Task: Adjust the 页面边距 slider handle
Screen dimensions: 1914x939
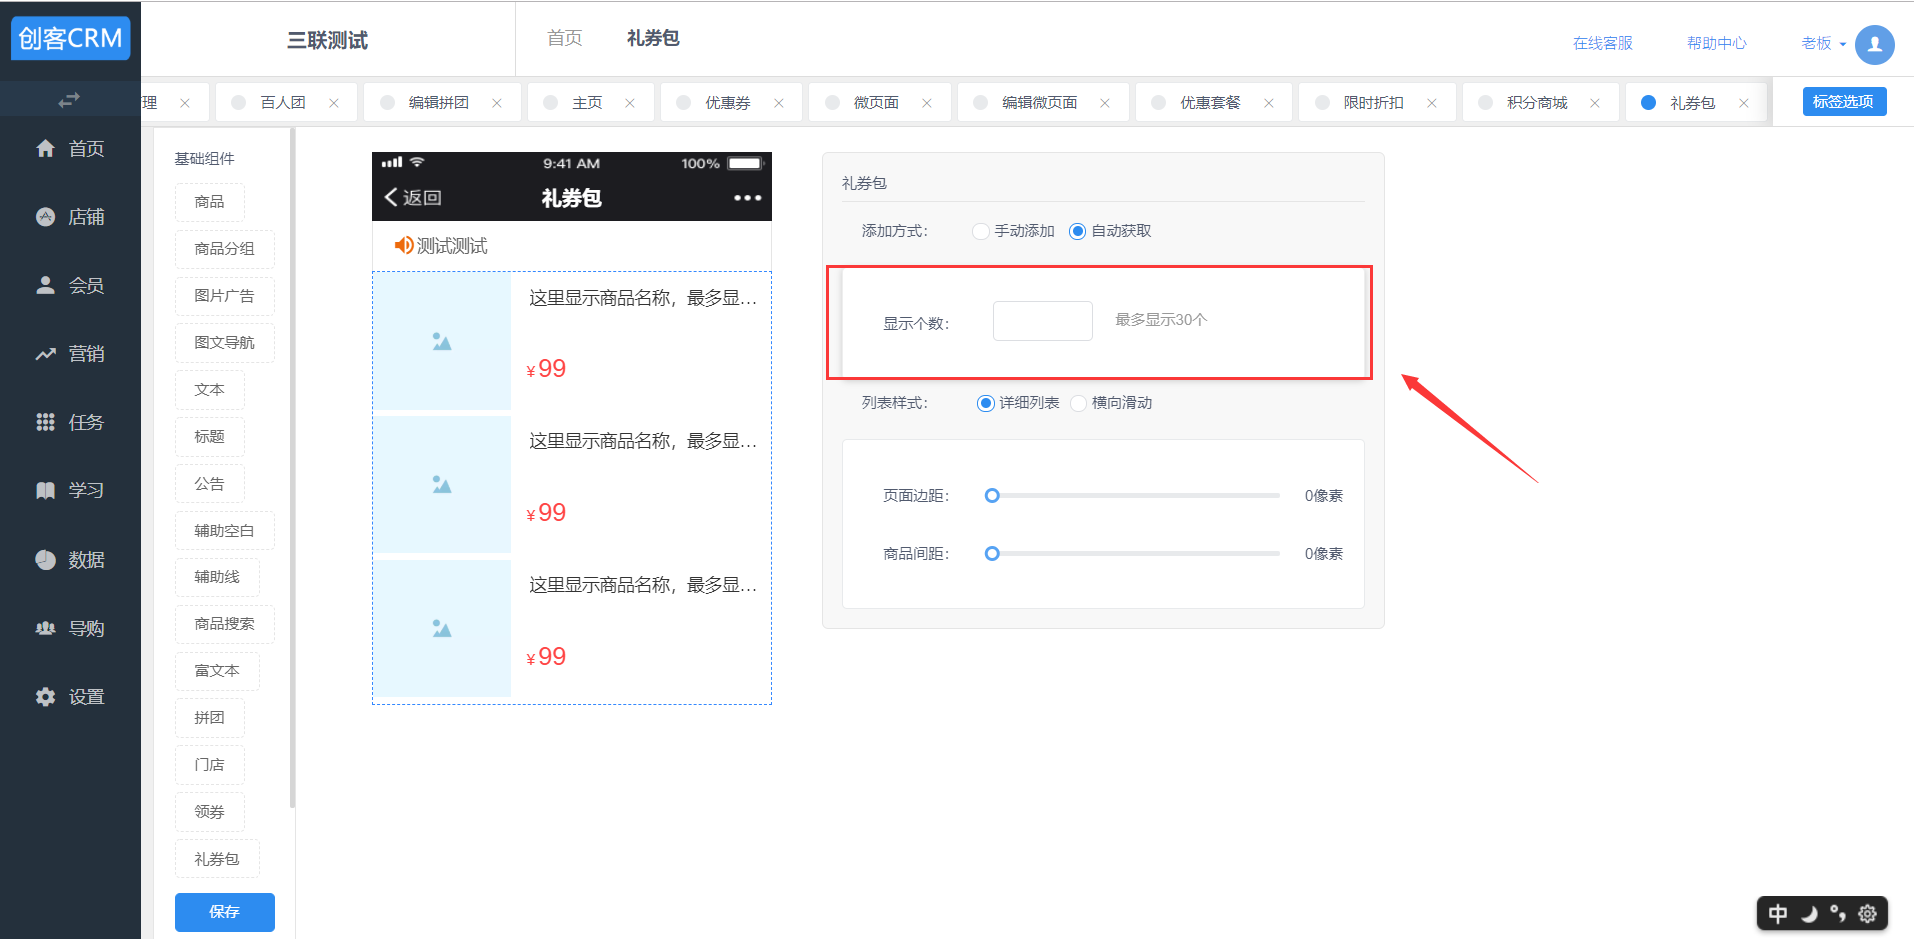Action: pyautogui.click(x=992, y=496)
